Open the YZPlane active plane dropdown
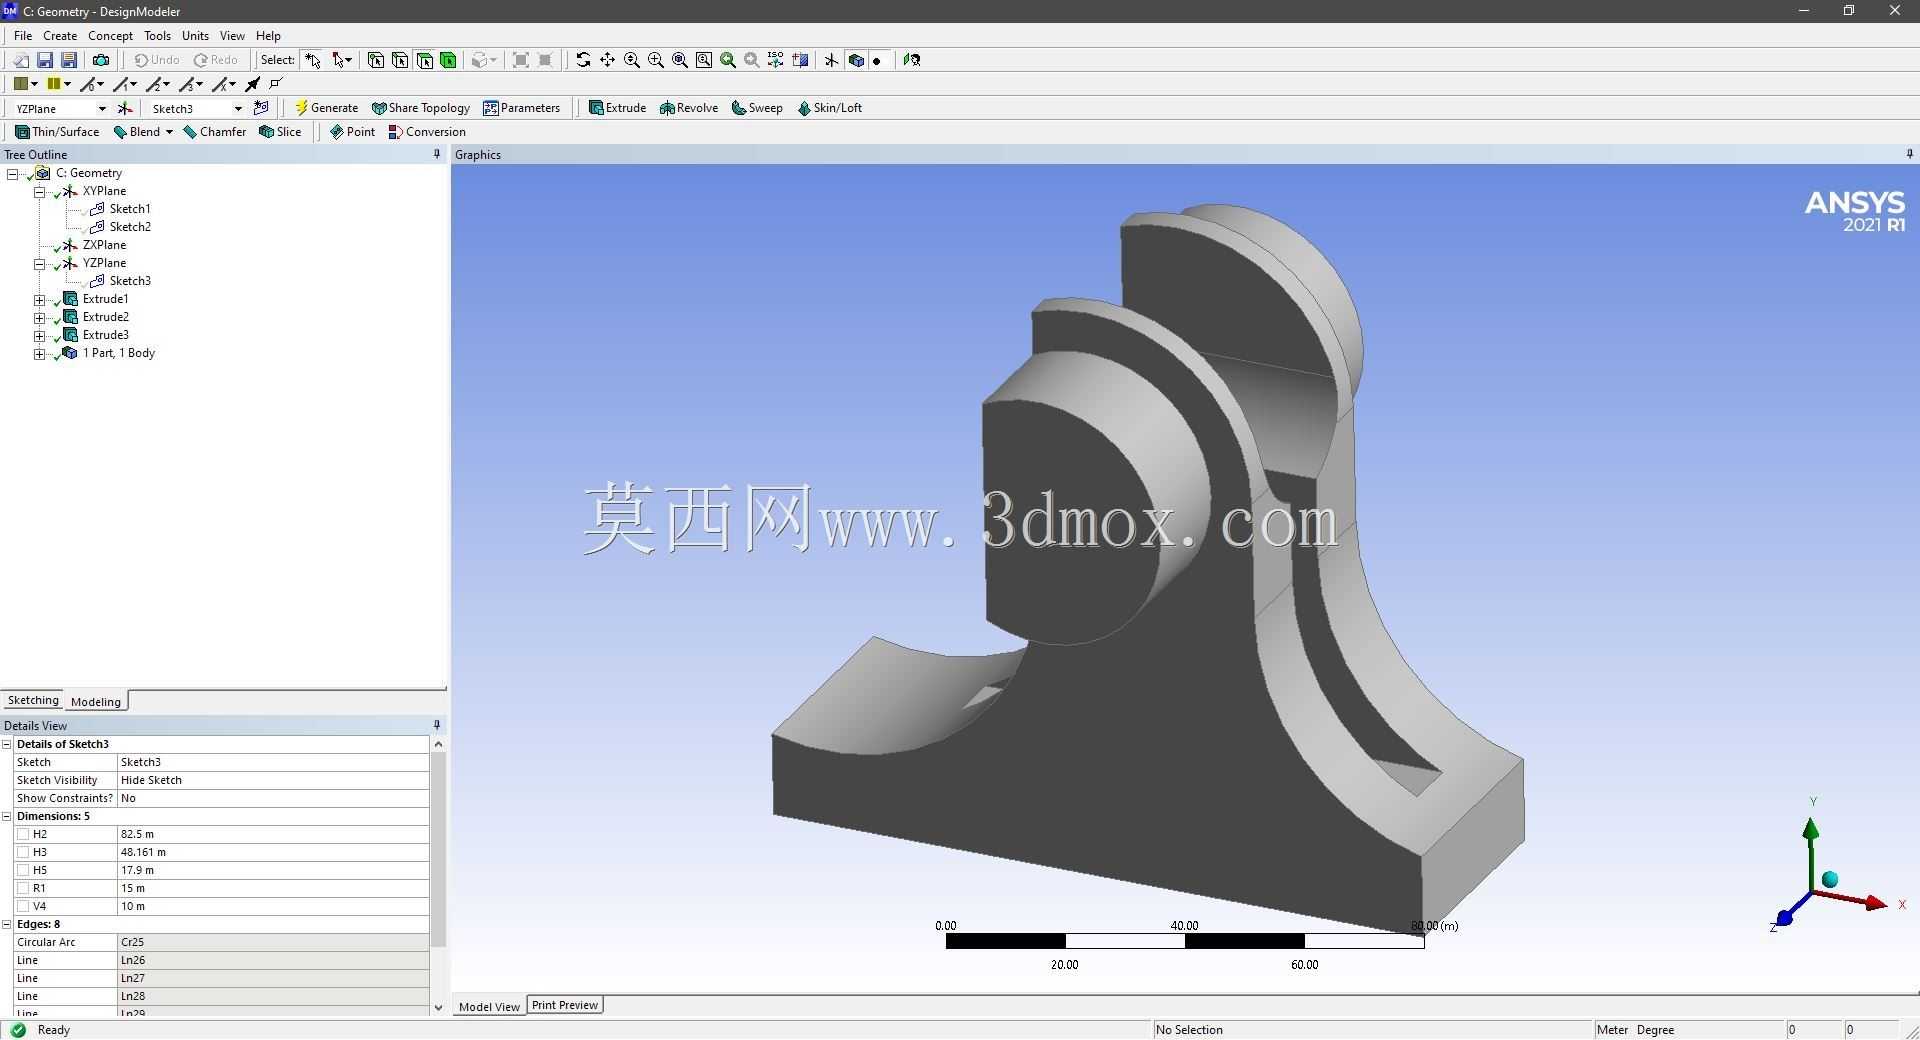This screenshot has height=1040, width=1920. point(102,108)
